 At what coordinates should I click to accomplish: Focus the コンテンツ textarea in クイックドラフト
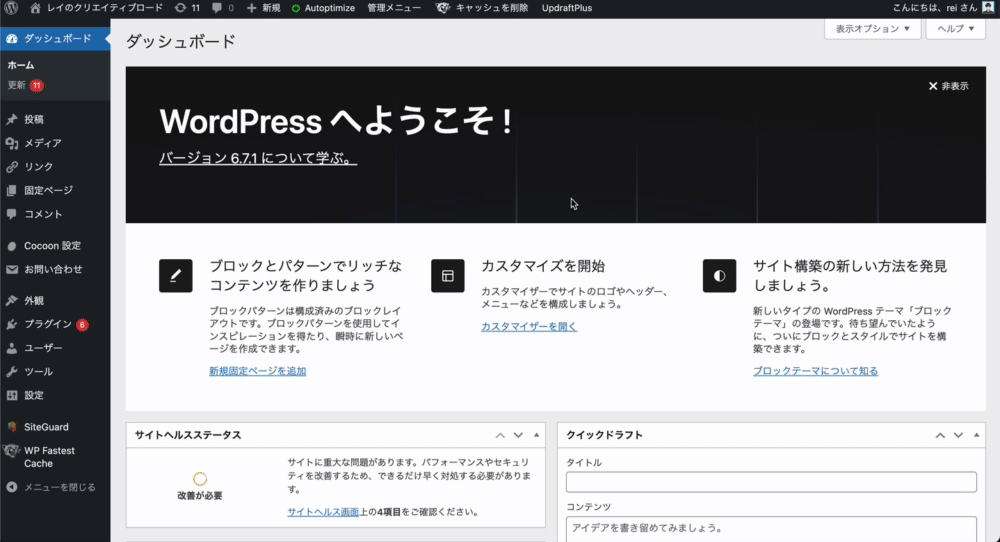[x=771, y=529]
